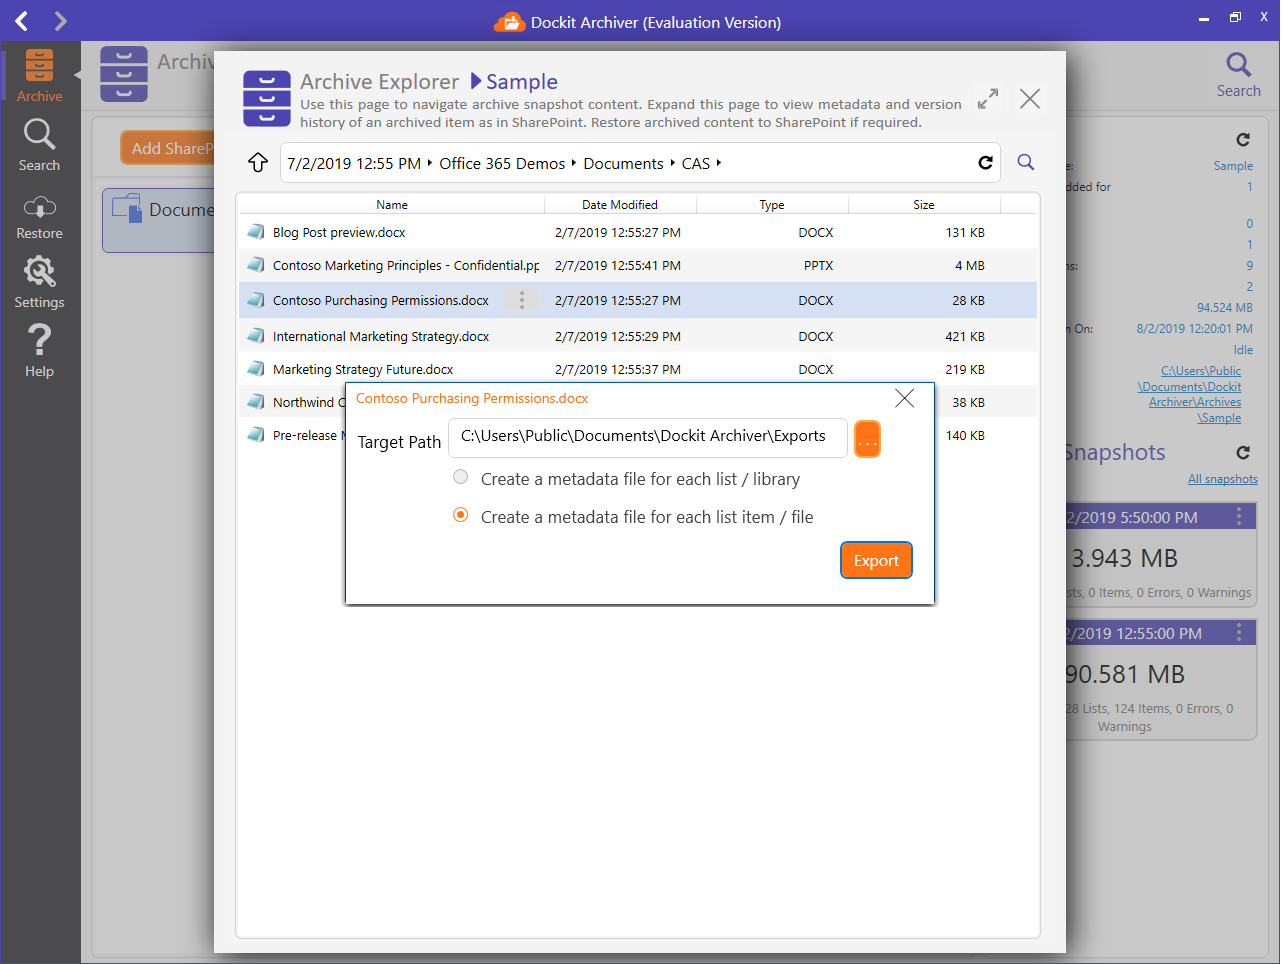
Task: Browse for the target path folder
Action: click(x=867, y=438)
